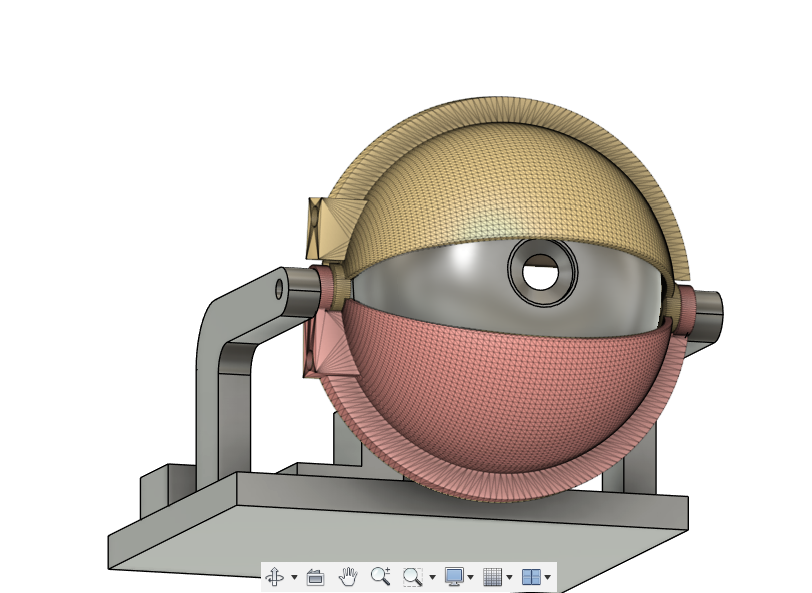Open the Grid and Snaps dropdown arrow
This screenshot has height=593, width=812.
point(509,577)
